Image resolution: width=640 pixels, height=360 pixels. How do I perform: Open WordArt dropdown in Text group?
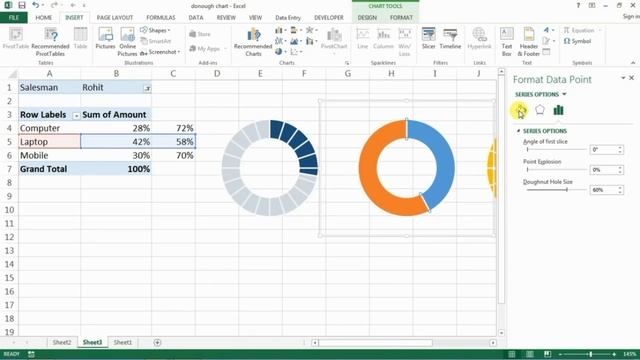(x=548, y=30)
